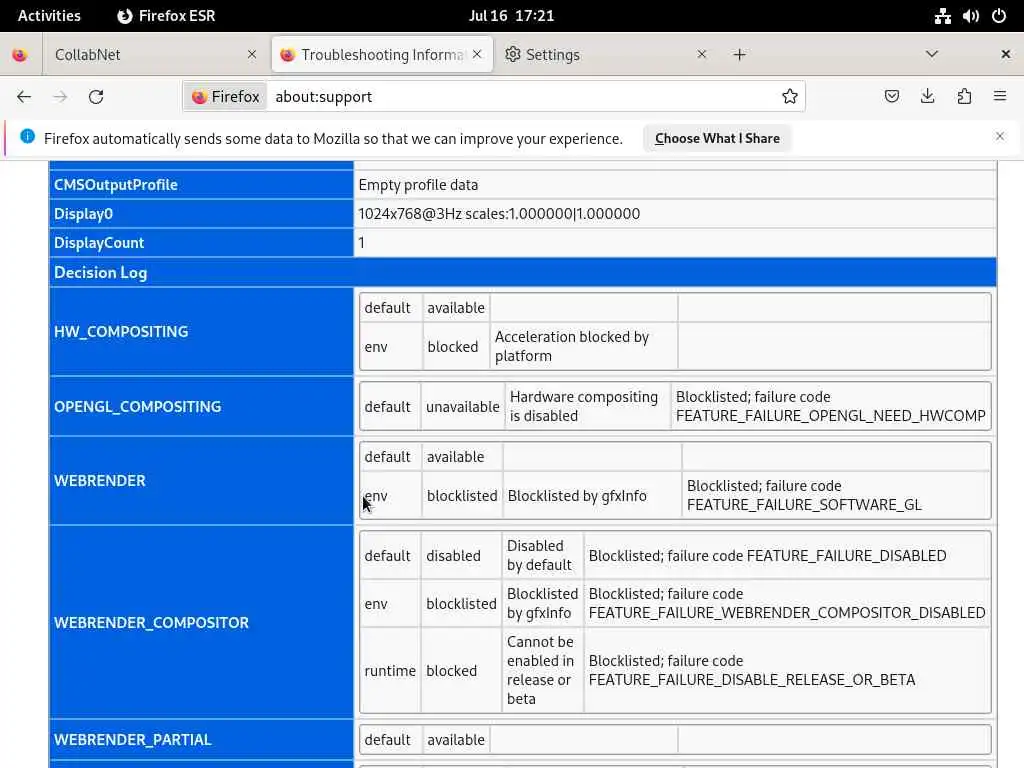Click FEATURE_FAILURE_DISABLED failure code text
Image resolution: width=1024 pixels, height=768 pixels.
[x=846, y=556]
